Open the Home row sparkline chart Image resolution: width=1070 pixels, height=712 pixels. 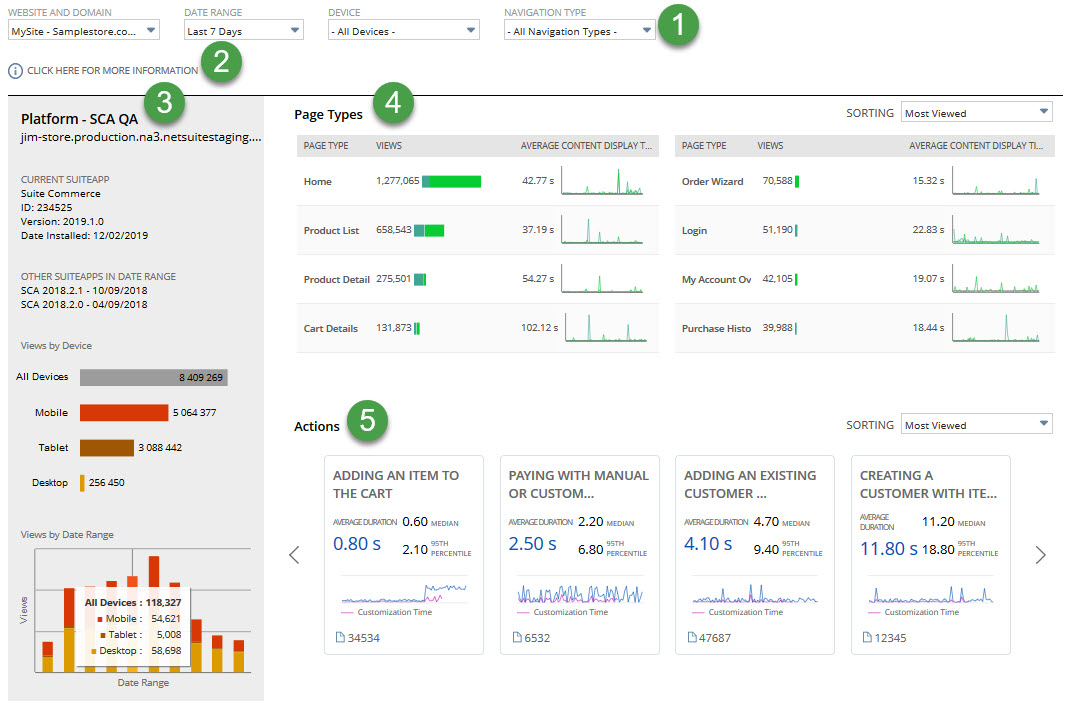pyautogui.click(x=602, y=181)
